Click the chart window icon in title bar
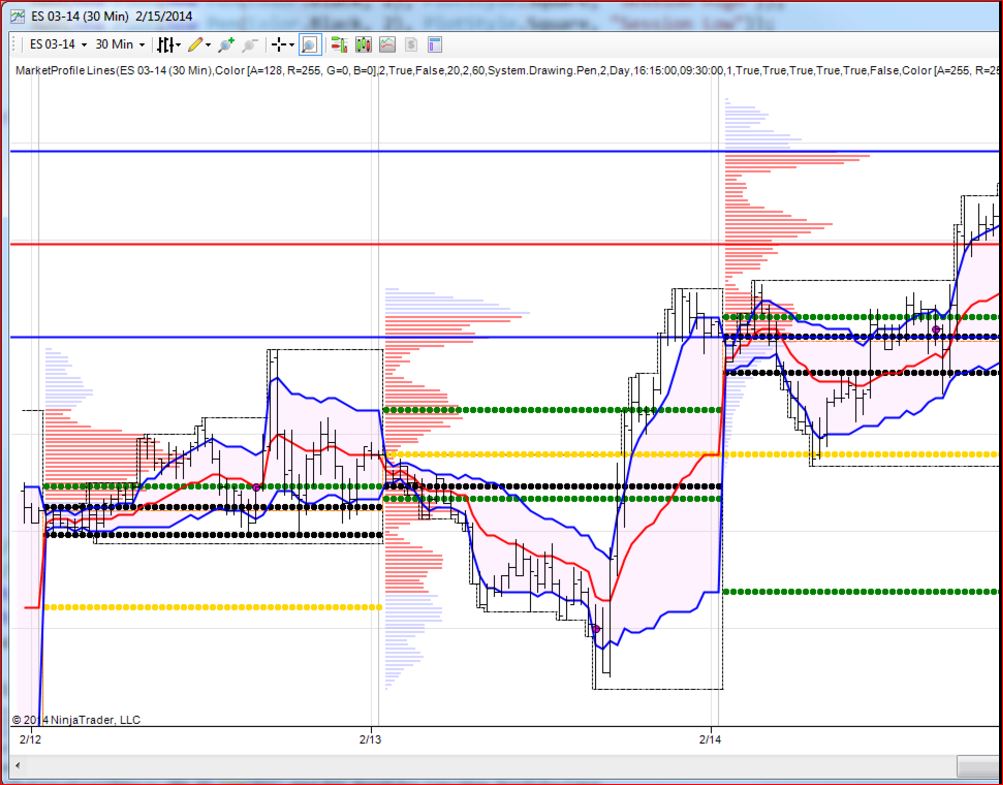Screen dimensions: 1003x785 [19, 16]
